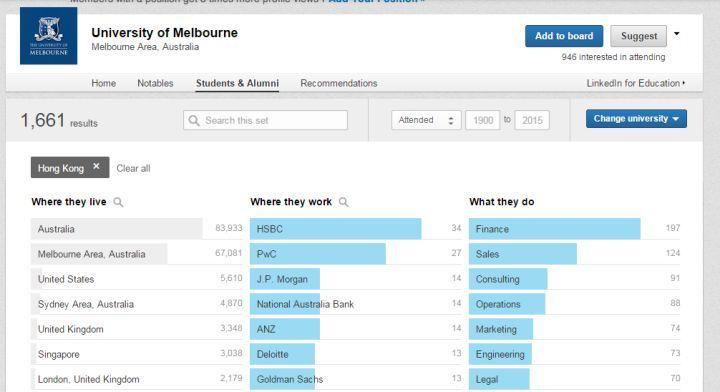Click the Add to board button
Screen dimensions: 720x392
pyautogui.click(x=564, y=36)
